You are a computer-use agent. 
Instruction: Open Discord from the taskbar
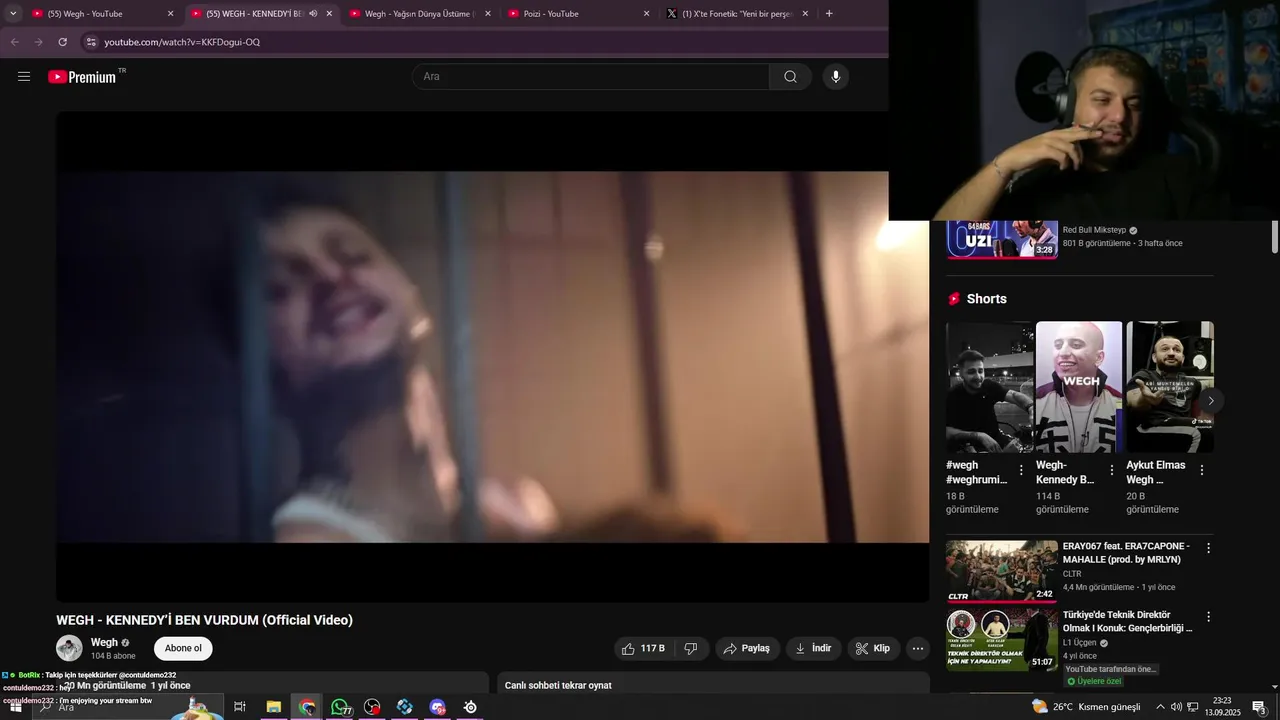(x=437, y=707)
